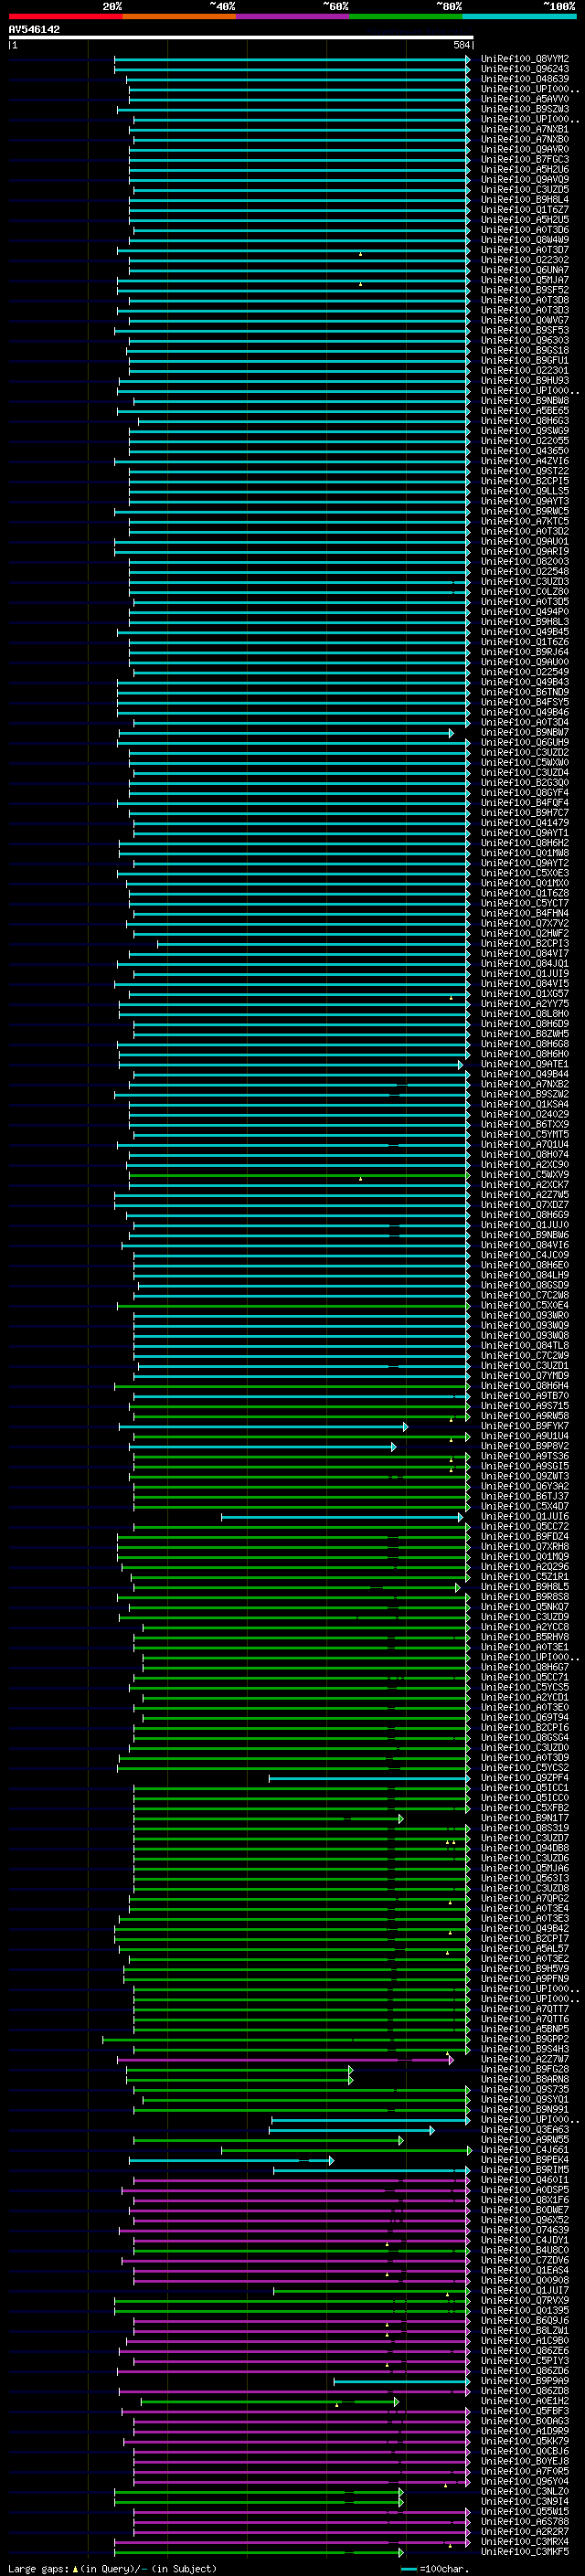Select hit label UniRef100_B5RHV8
The height and width of the screenshot is (2576, 585).
(x=525, y=1637)
